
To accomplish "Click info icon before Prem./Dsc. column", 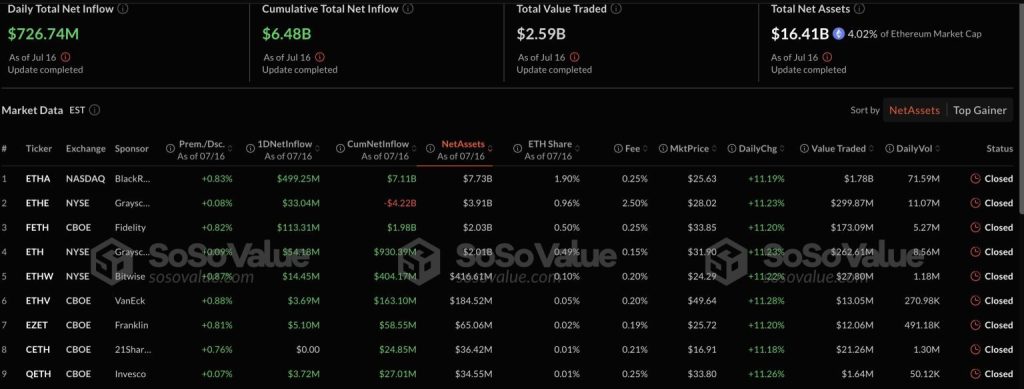I will [171, 148].
